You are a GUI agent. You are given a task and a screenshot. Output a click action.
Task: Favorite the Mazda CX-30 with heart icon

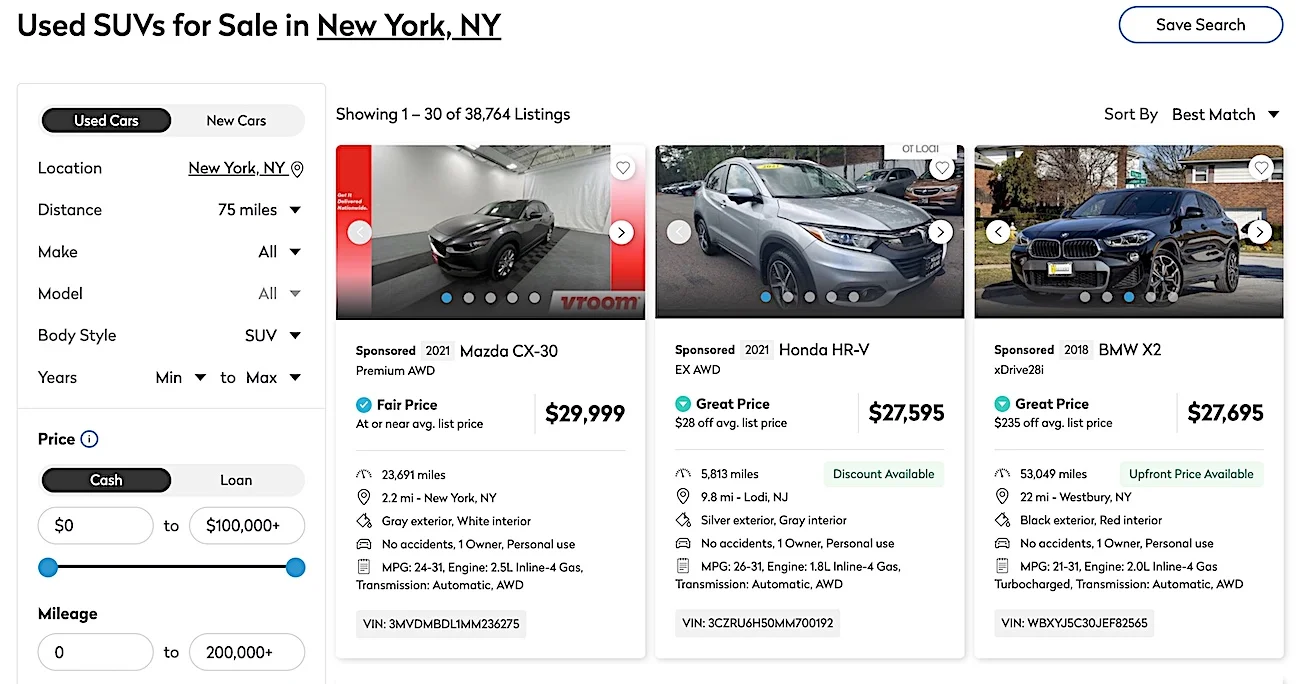623,168
